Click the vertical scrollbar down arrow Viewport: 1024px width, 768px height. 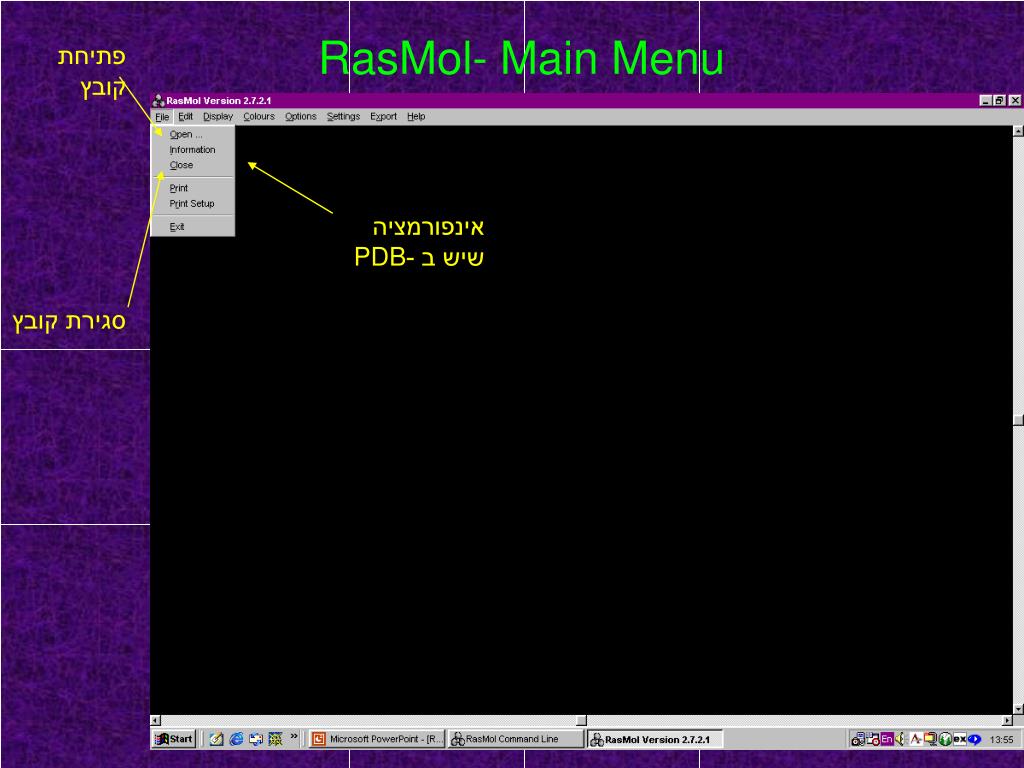(x=1018, y=709)
